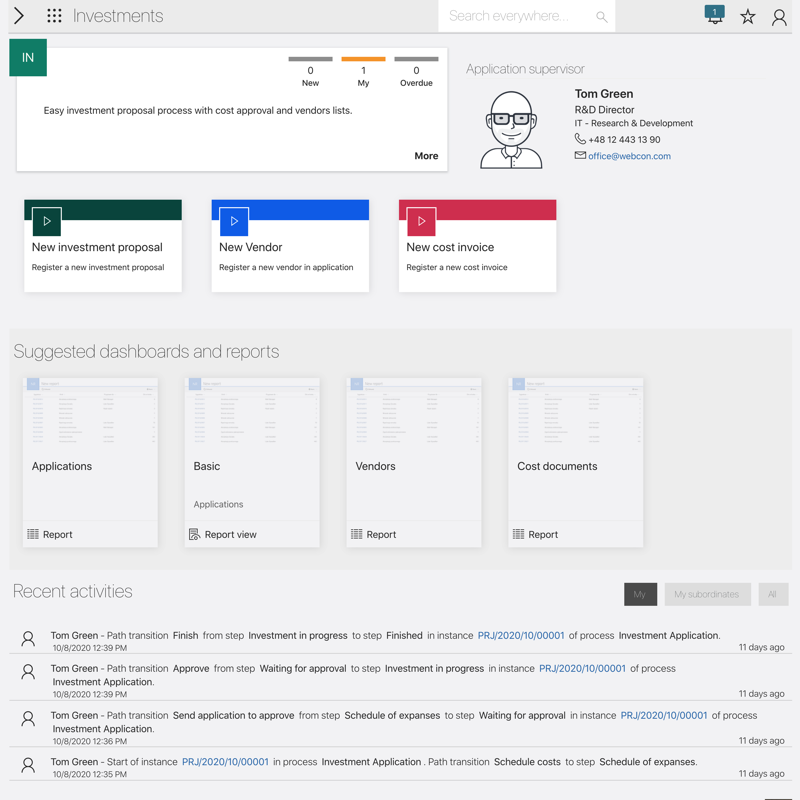The height and width of the screenshot is (800, 800).
Task: Start New Vendor play icon
Action: [234, 221]
